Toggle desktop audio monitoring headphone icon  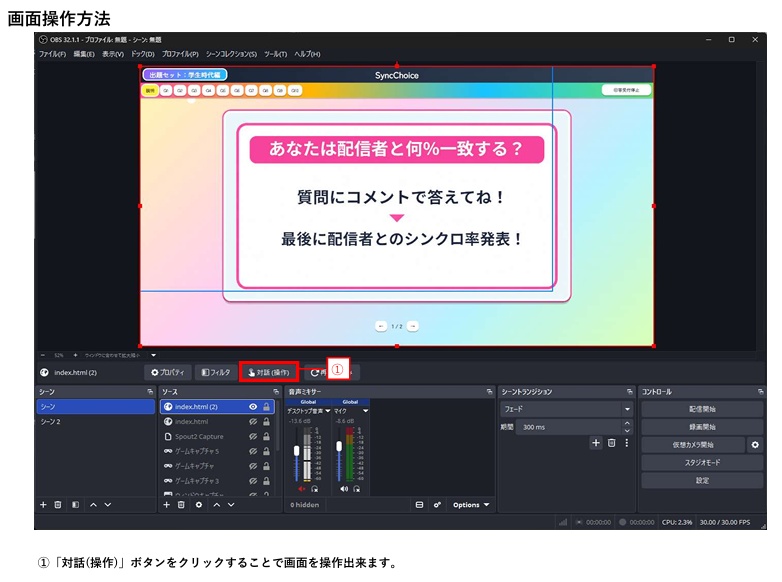click(315, 489)
